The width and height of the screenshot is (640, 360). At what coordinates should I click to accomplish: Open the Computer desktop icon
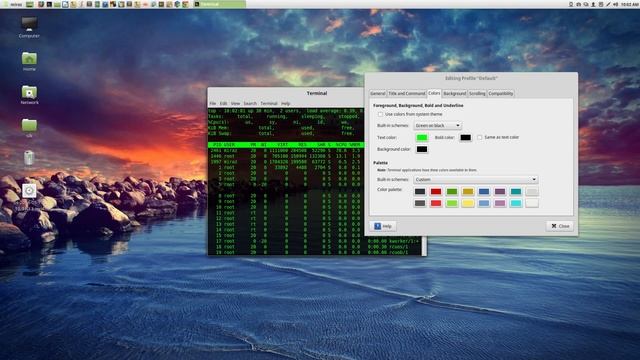(29, 27)
